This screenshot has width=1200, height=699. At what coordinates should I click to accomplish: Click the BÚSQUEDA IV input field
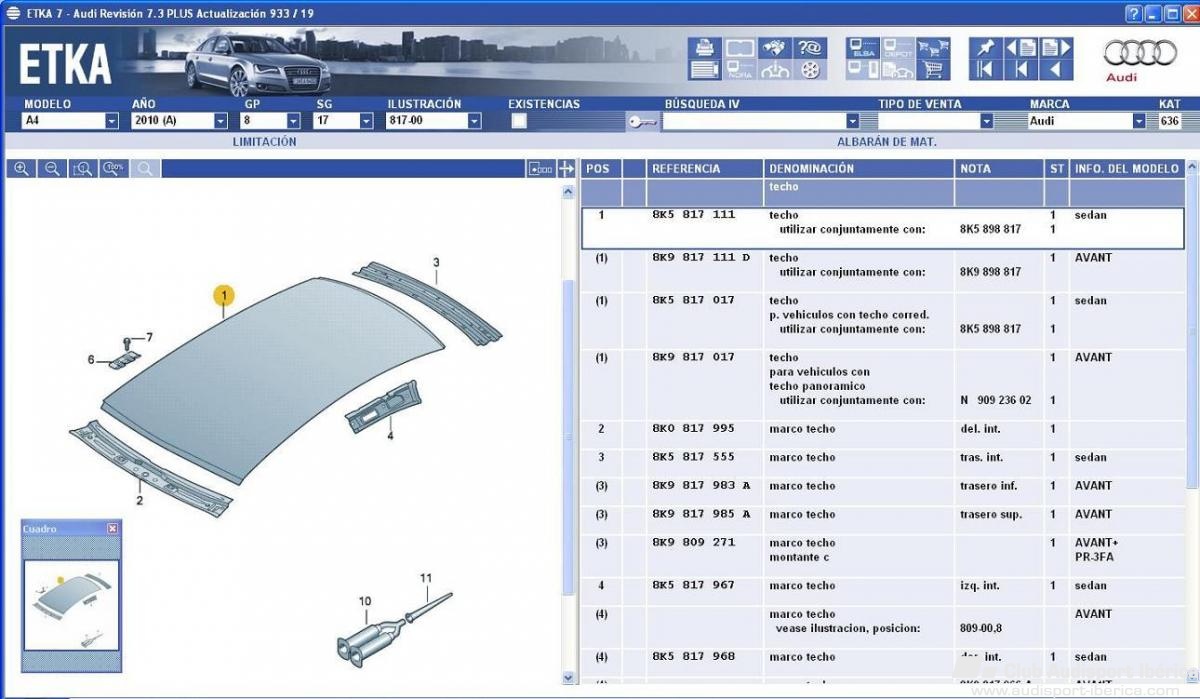tap(753, 121)
